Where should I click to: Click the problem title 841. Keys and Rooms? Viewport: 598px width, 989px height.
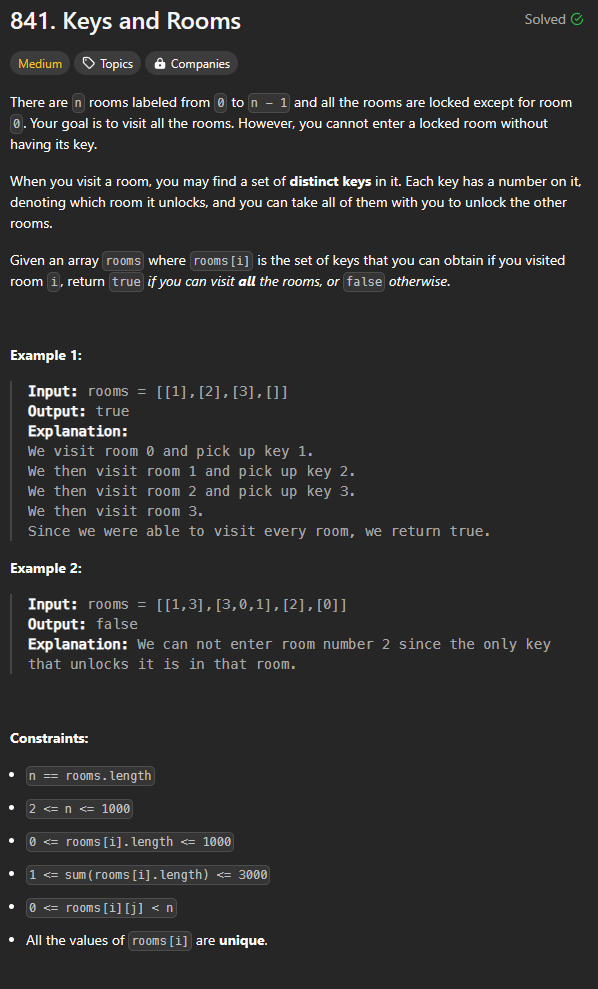(x=124, y=21)
